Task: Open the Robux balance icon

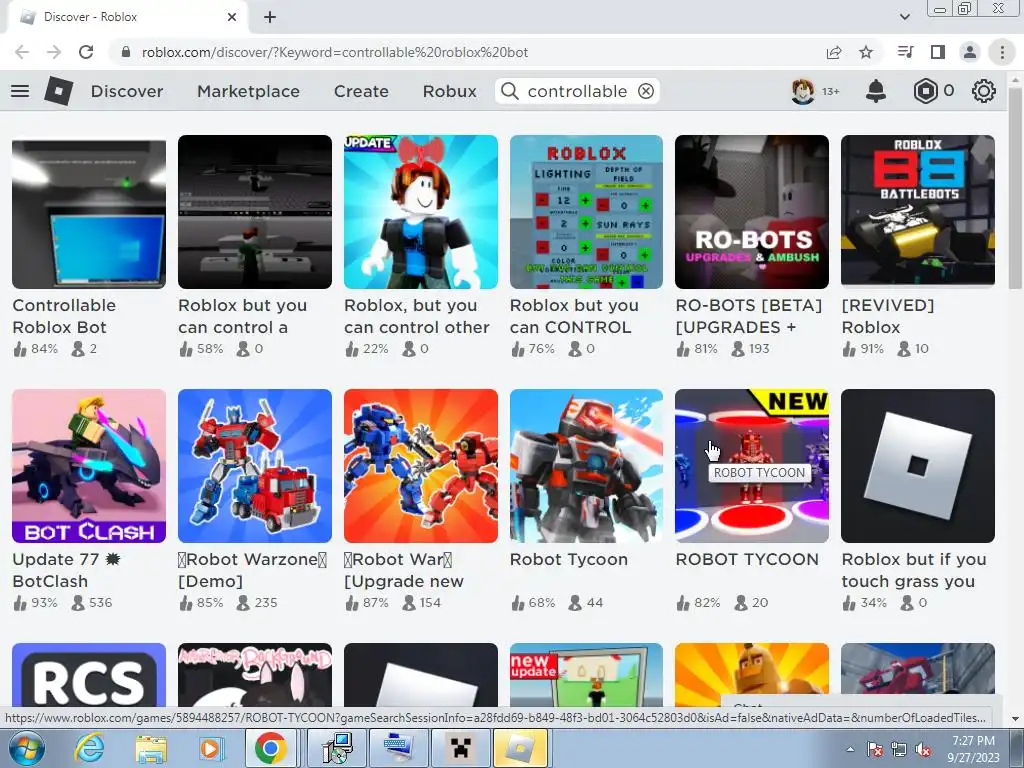Action: click(925, 91)
